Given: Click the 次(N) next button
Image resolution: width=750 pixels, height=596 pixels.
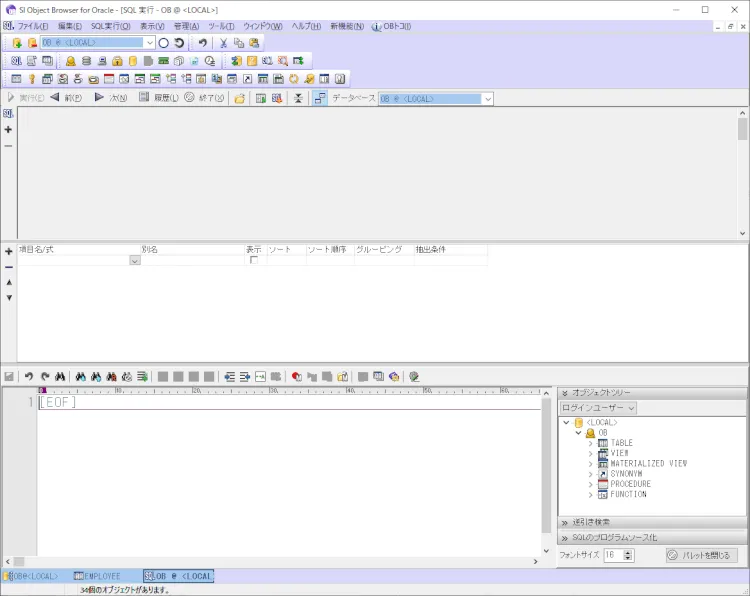Looking at the screenshot, I should point(111,98).
